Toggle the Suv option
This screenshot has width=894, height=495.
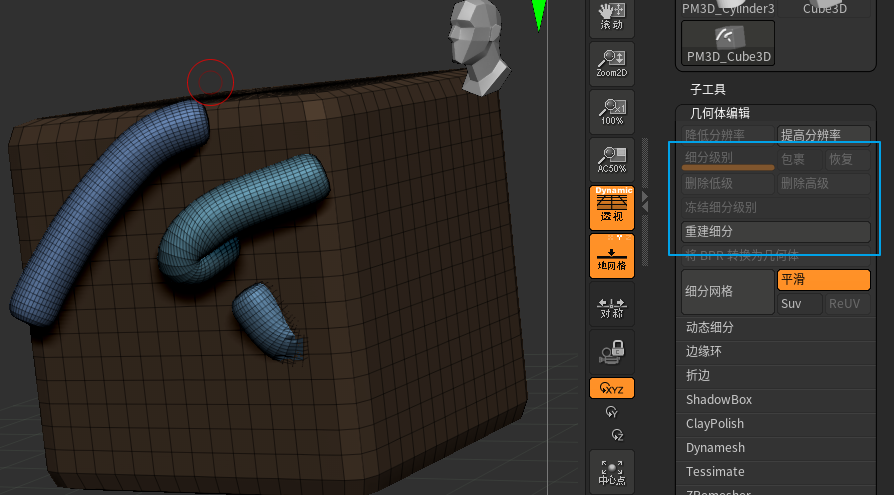(800, 304)
